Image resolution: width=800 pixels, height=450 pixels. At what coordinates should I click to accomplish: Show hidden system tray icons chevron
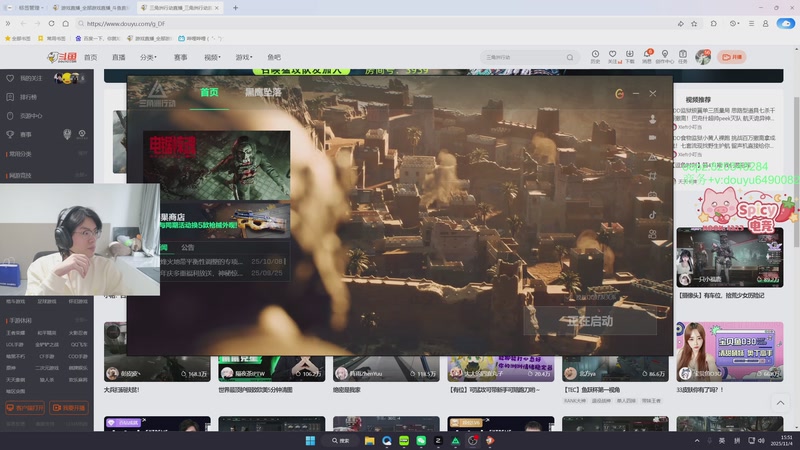pyautogui.click(x=697, y=440)
